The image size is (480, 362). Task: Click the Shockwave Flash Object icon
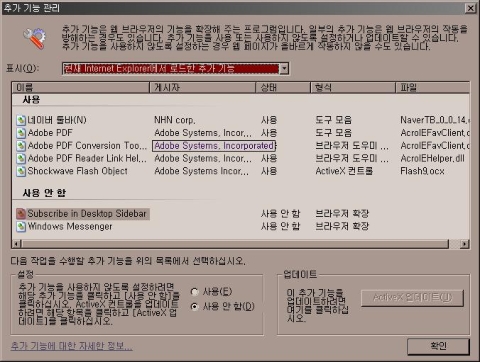click(21, 171)
